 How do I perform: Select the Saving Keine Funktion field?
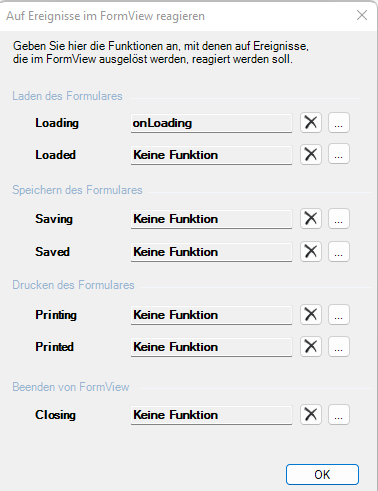pos(211,219)
